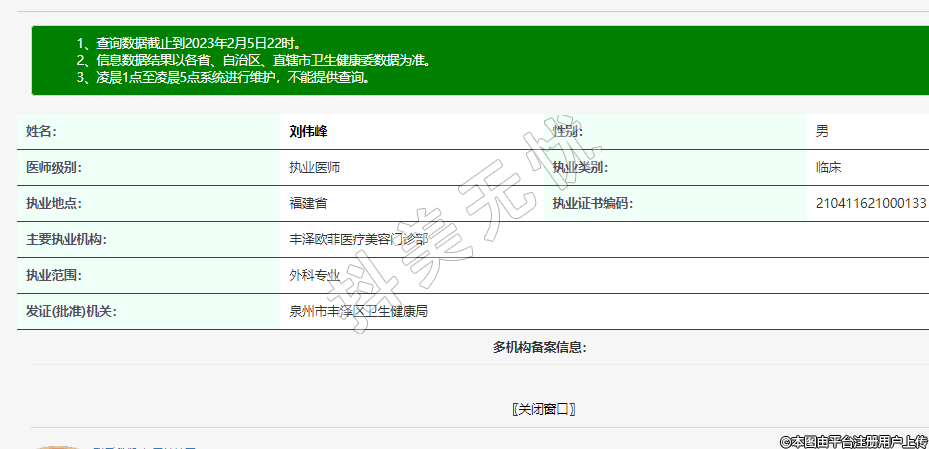Viewport: 929px width, 449px height.
Task: Click the 临床 practice category value
Action: click(828, 167)
